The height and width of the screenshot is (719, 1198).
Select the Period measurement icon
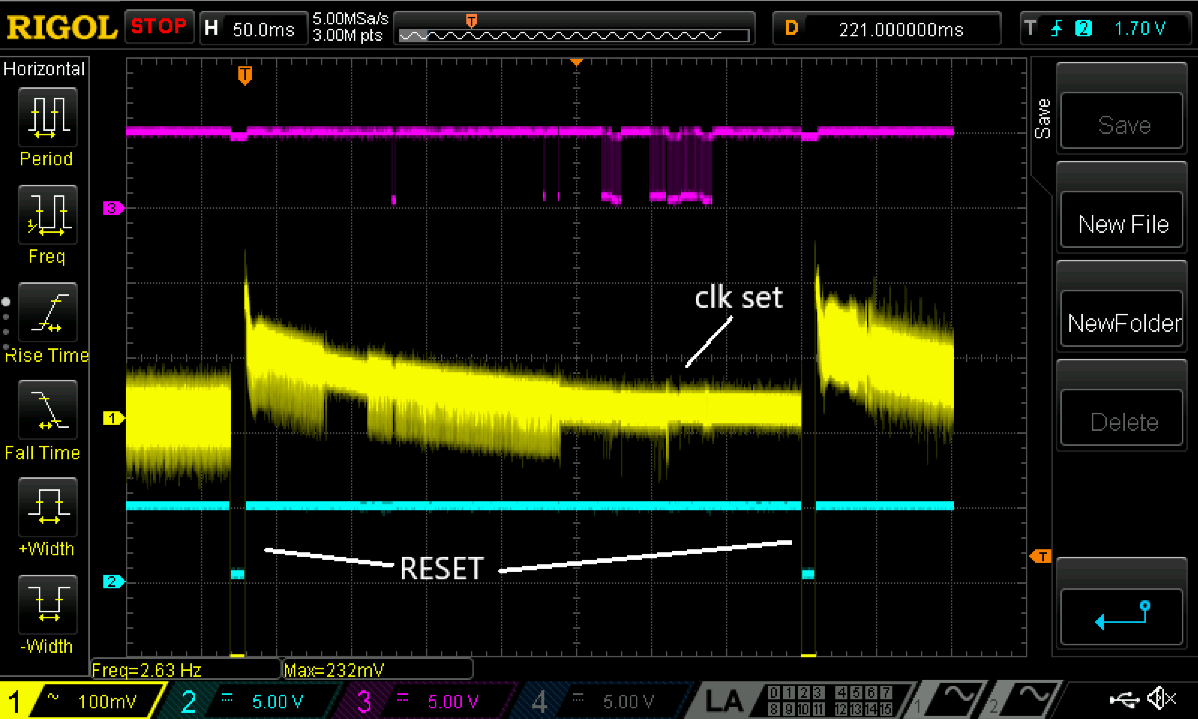click(47, 117)
